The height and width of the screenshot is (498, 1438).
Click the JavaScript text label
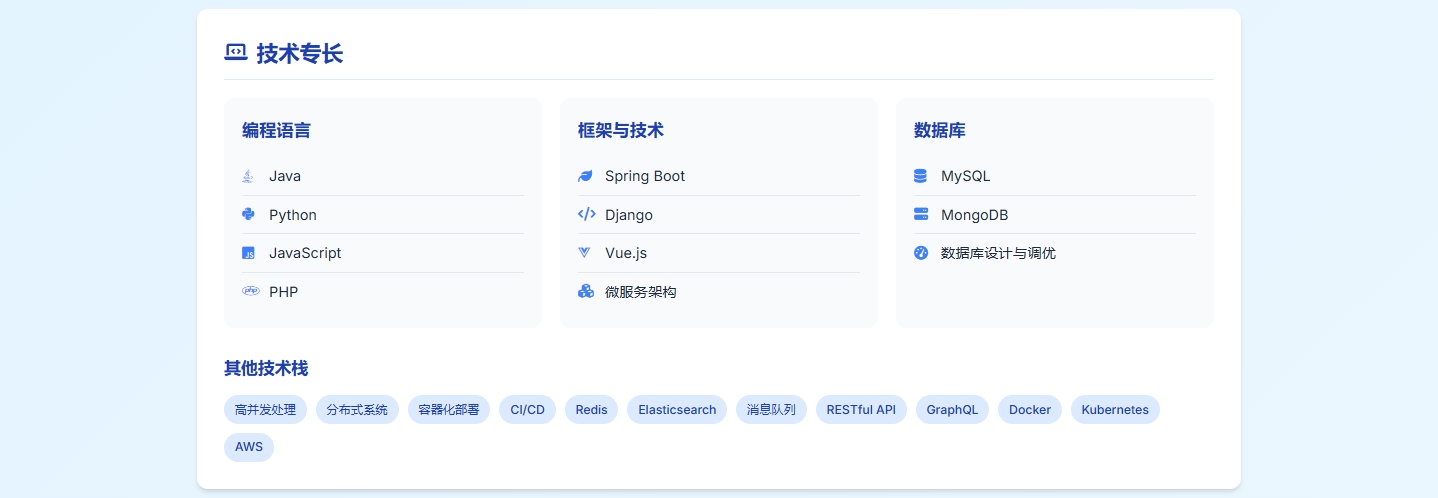[305, 253]
